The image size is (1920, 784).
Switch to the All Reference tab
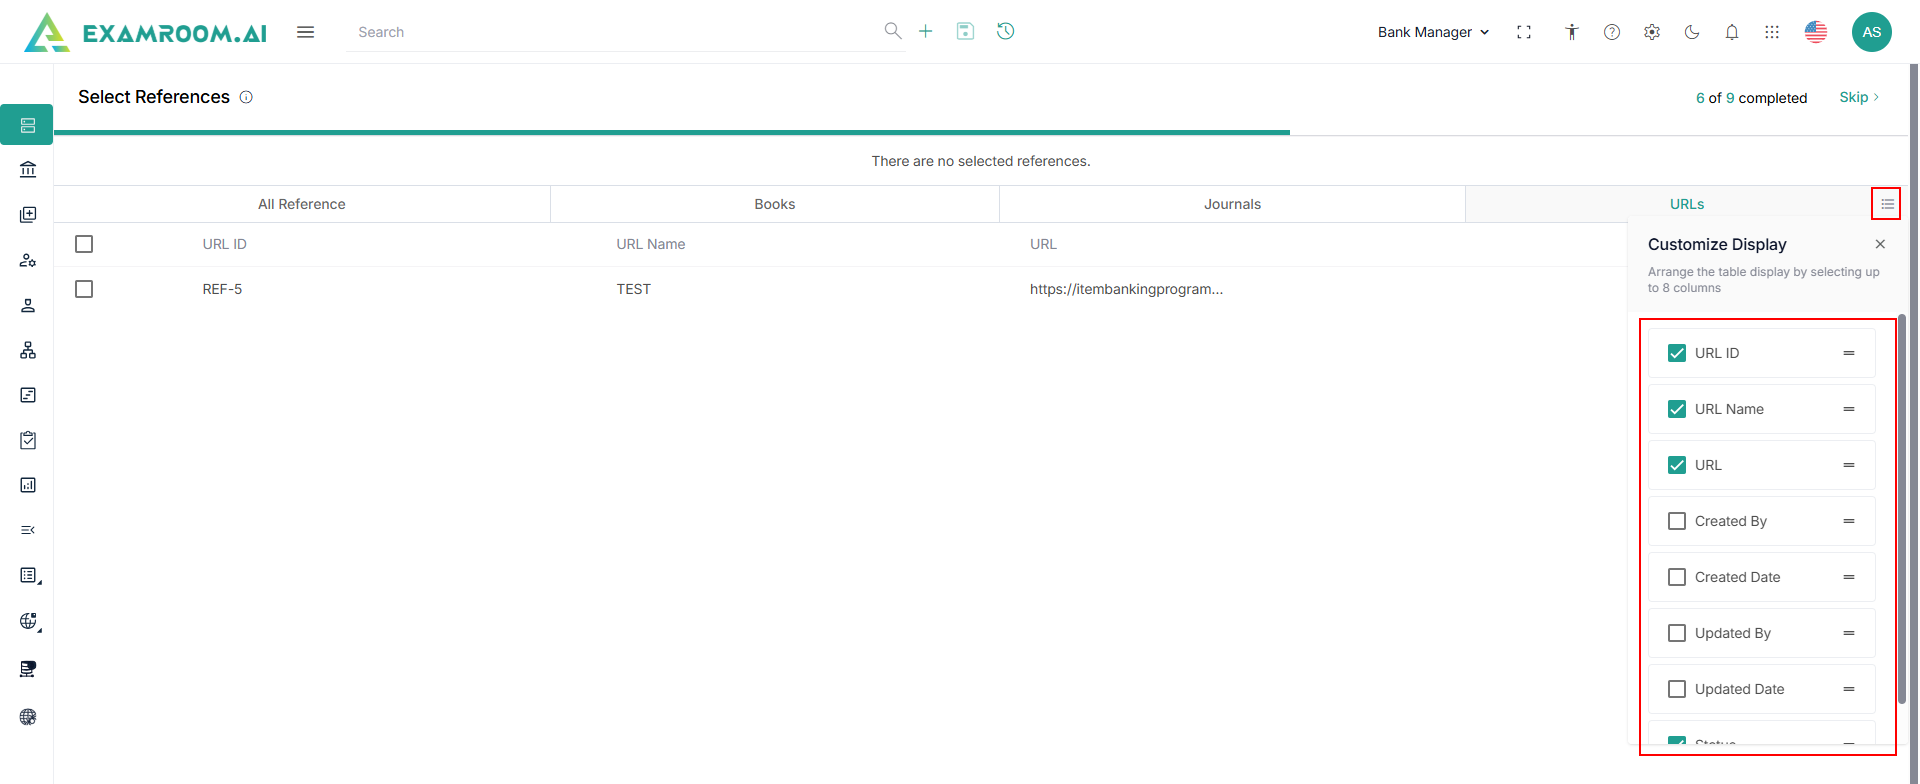[302, 204]
